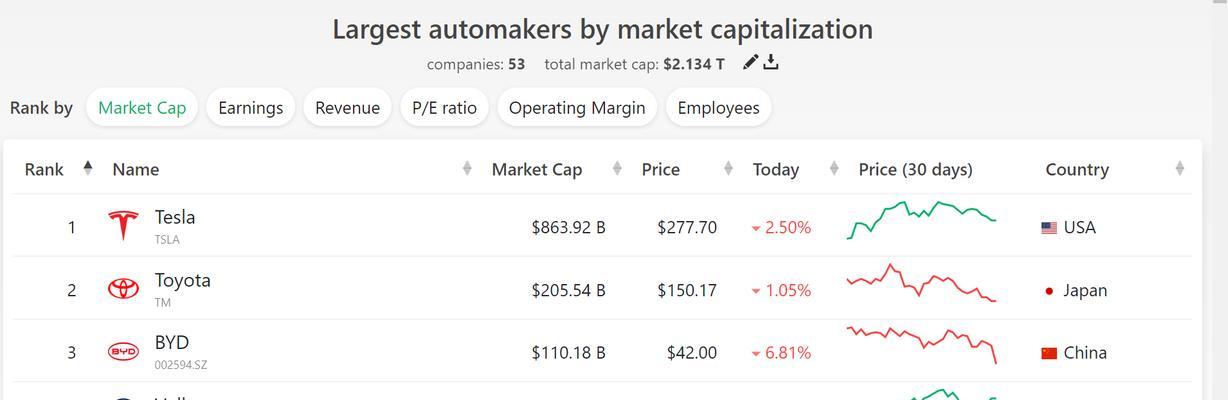The width and height of the screenshot is (1228, 400).
Task: Sort table by Rank column arrows
Action: (88, 169)
